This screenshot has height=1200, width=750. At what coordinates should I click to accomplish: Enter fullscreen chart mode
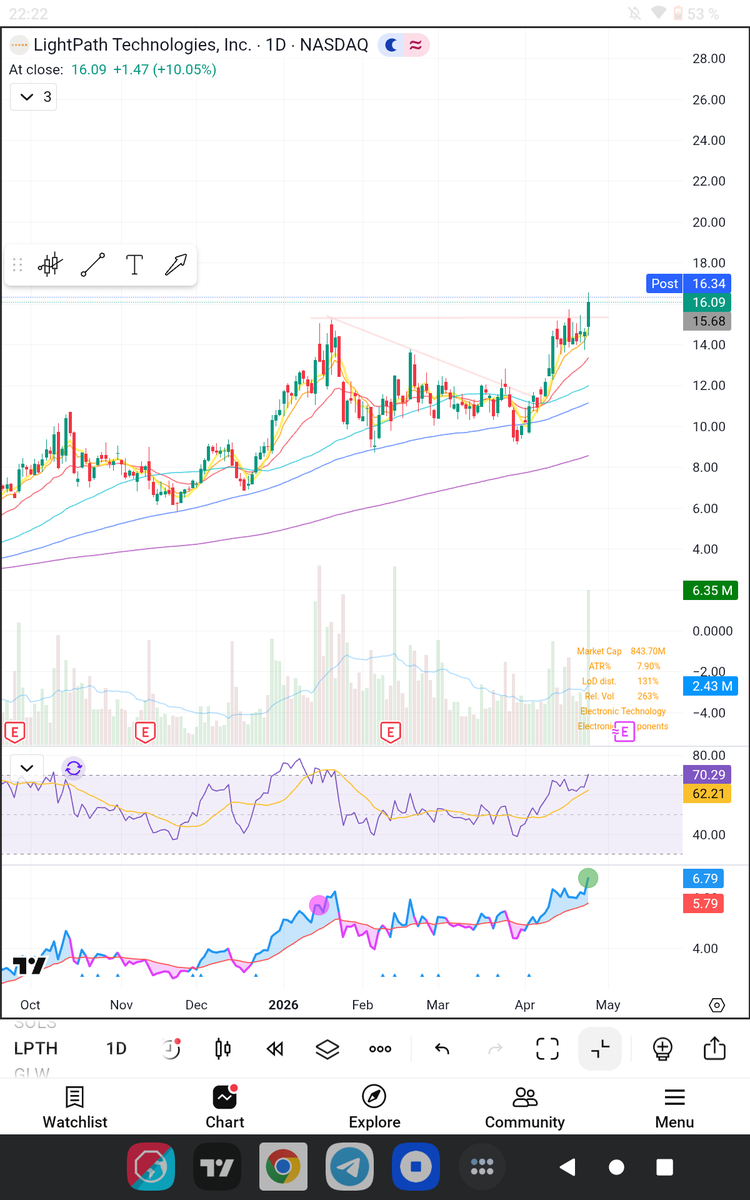coord(547,1048)
